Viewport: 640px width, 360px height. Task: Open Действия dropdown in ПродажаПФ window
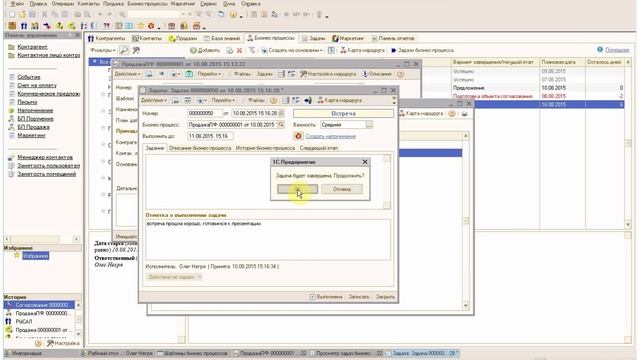(127, 74)
